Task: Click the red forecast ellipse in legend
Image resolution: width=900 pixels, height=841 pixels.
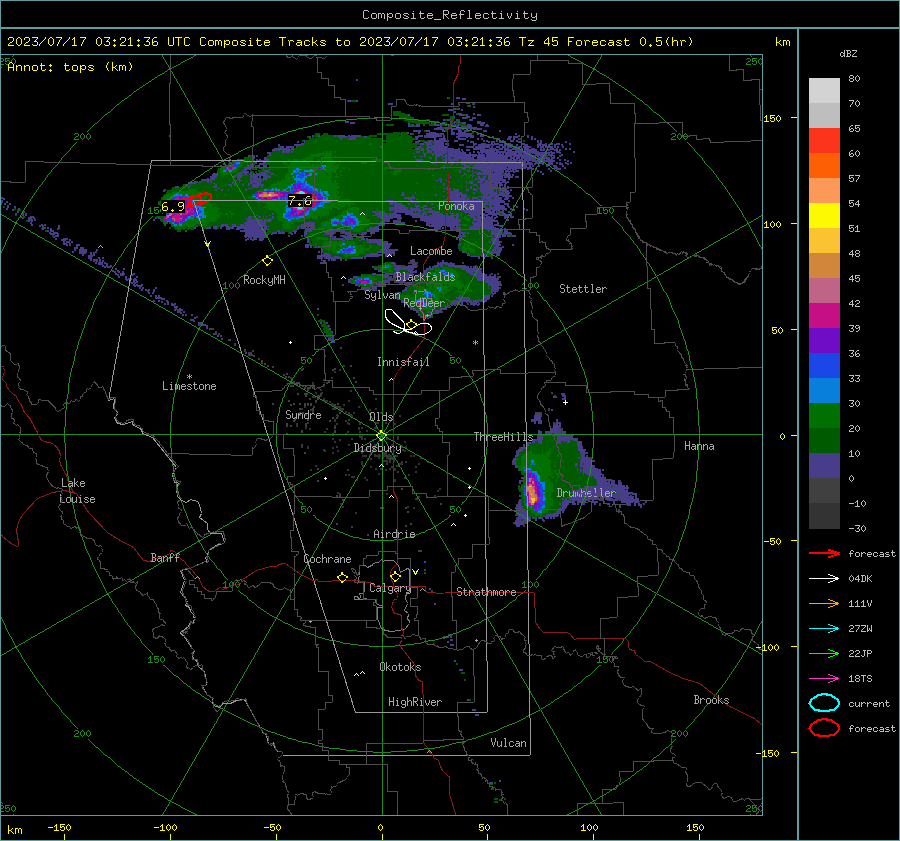Action: coord(824,728)
